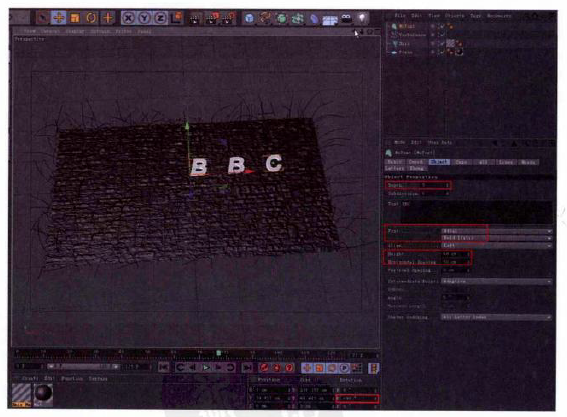Viewport: 567px width, 417px height.
Task: Go to end of animation button
Action: pyautogui.click(x=247, y=367)
